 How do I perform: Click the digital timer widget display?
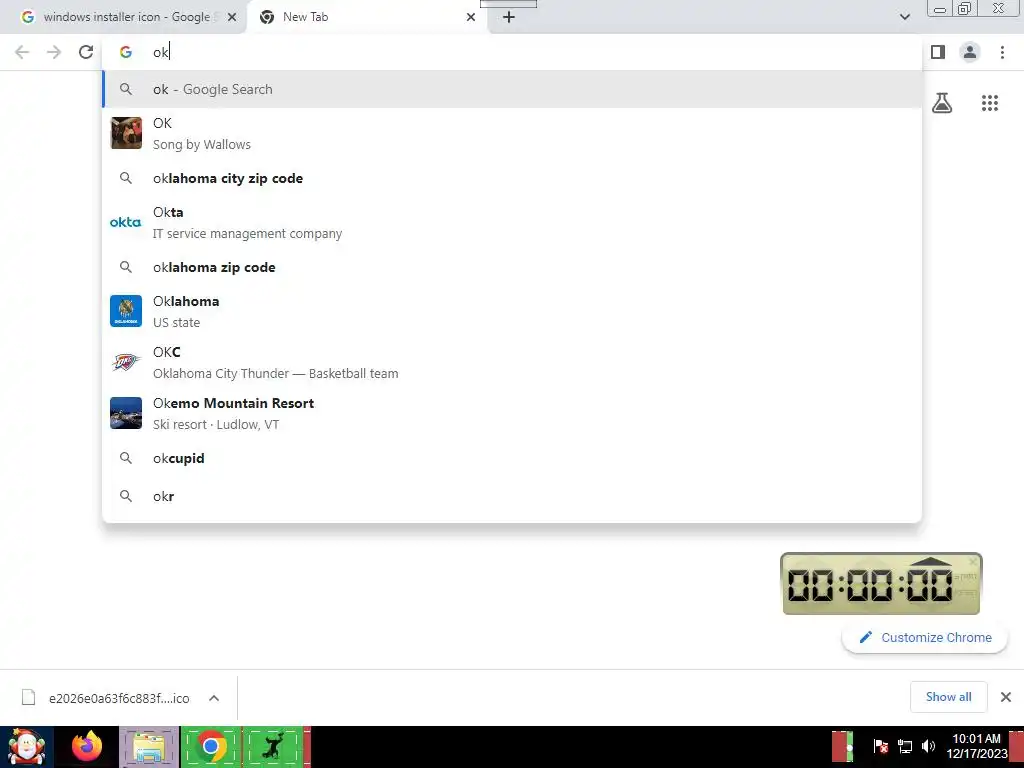tap(871, 585)
